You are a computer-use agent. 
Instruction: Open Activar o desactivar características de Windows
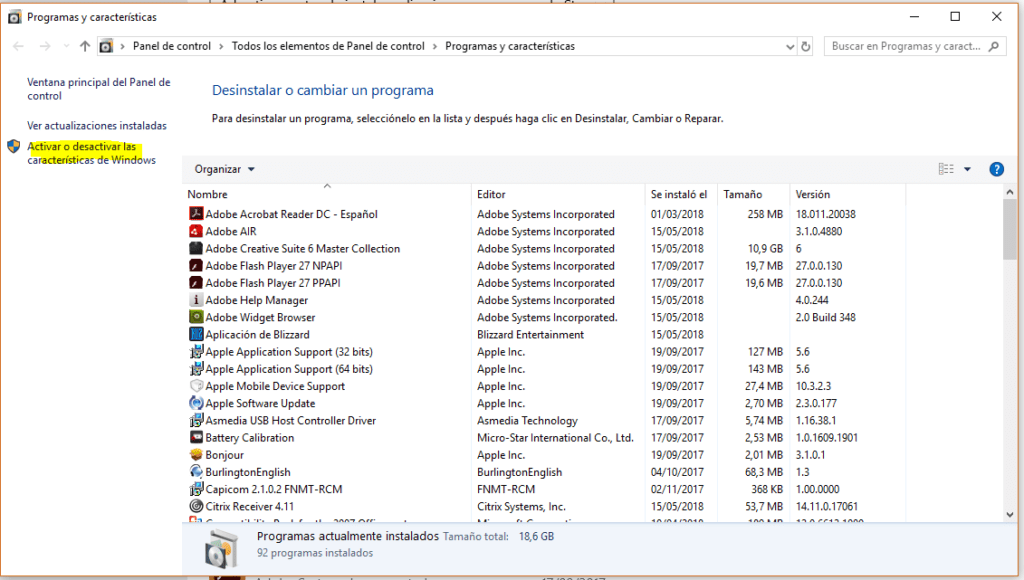click(x=91, y=153)
